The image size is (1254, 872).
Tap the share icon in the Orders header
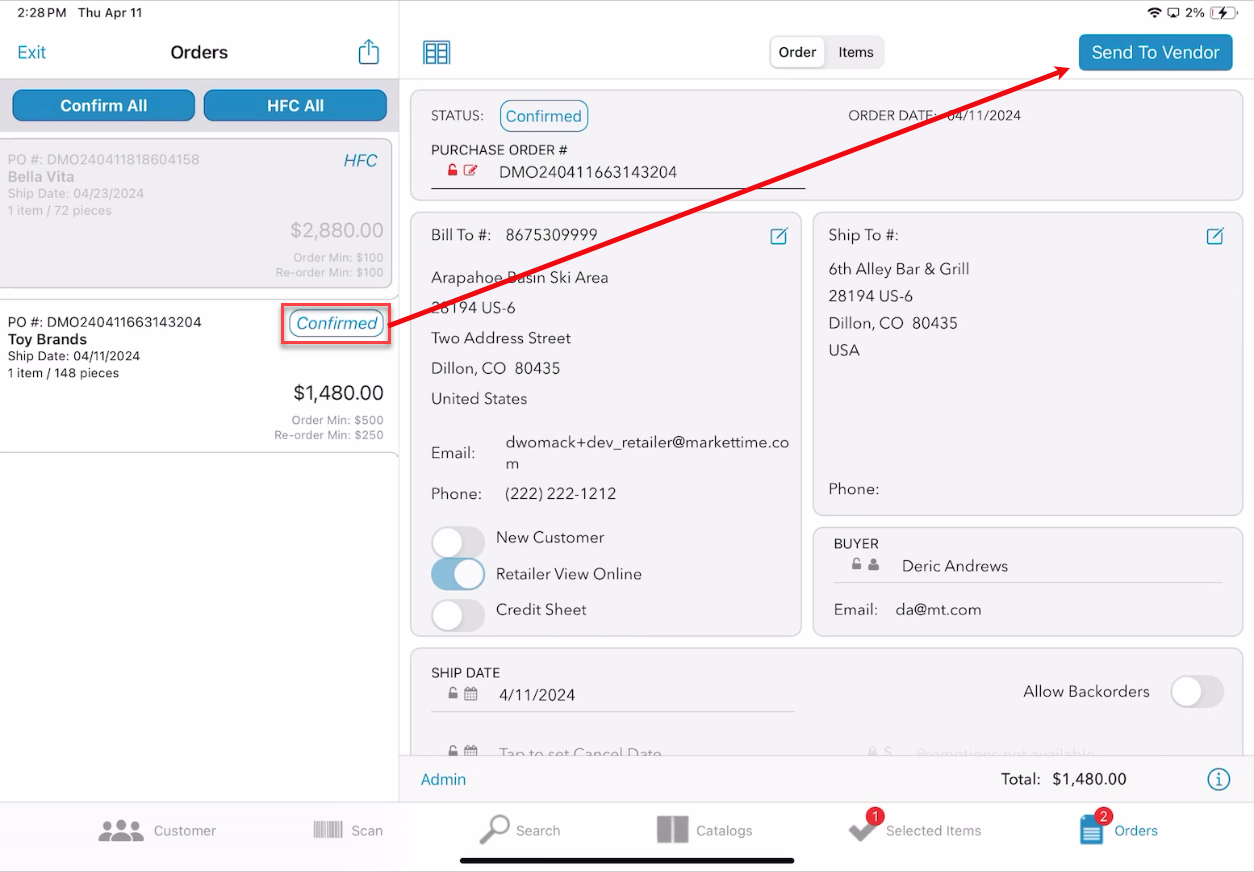(369, 52)
